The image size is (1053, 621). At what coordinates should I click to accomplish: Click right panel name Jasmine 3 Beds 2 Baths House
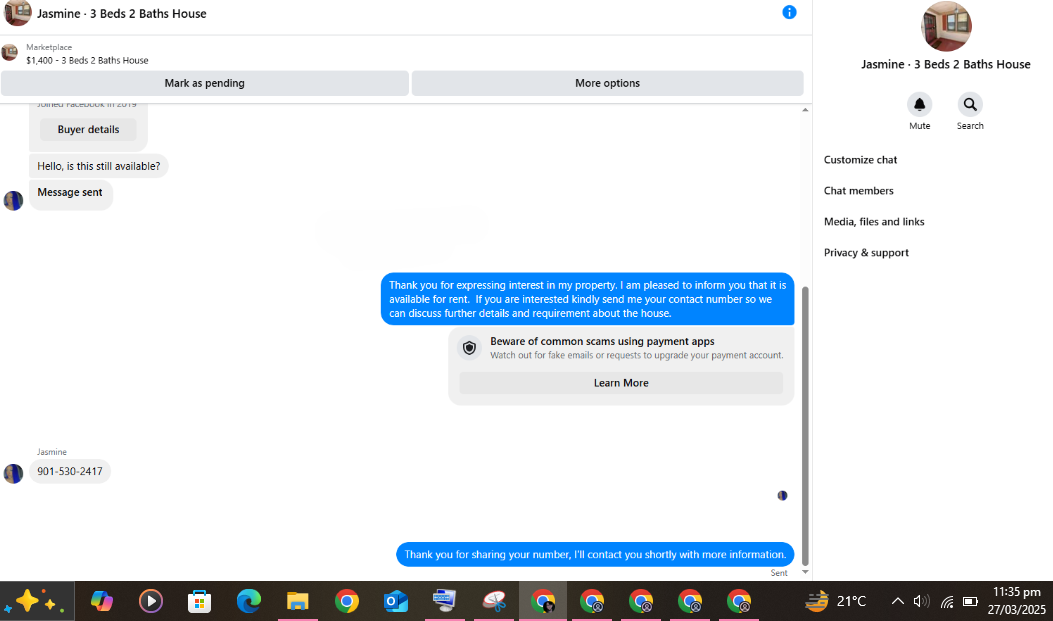pos(946,64)
